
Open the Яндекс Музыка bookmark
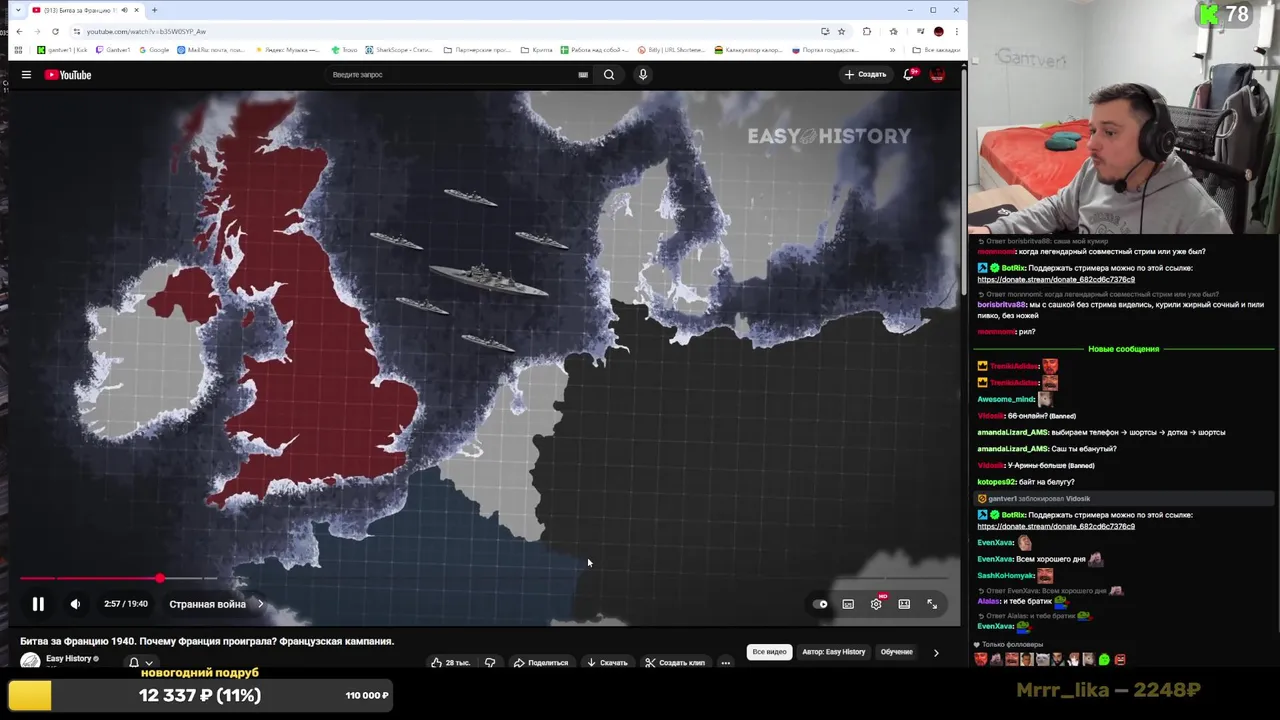point(288,50)
